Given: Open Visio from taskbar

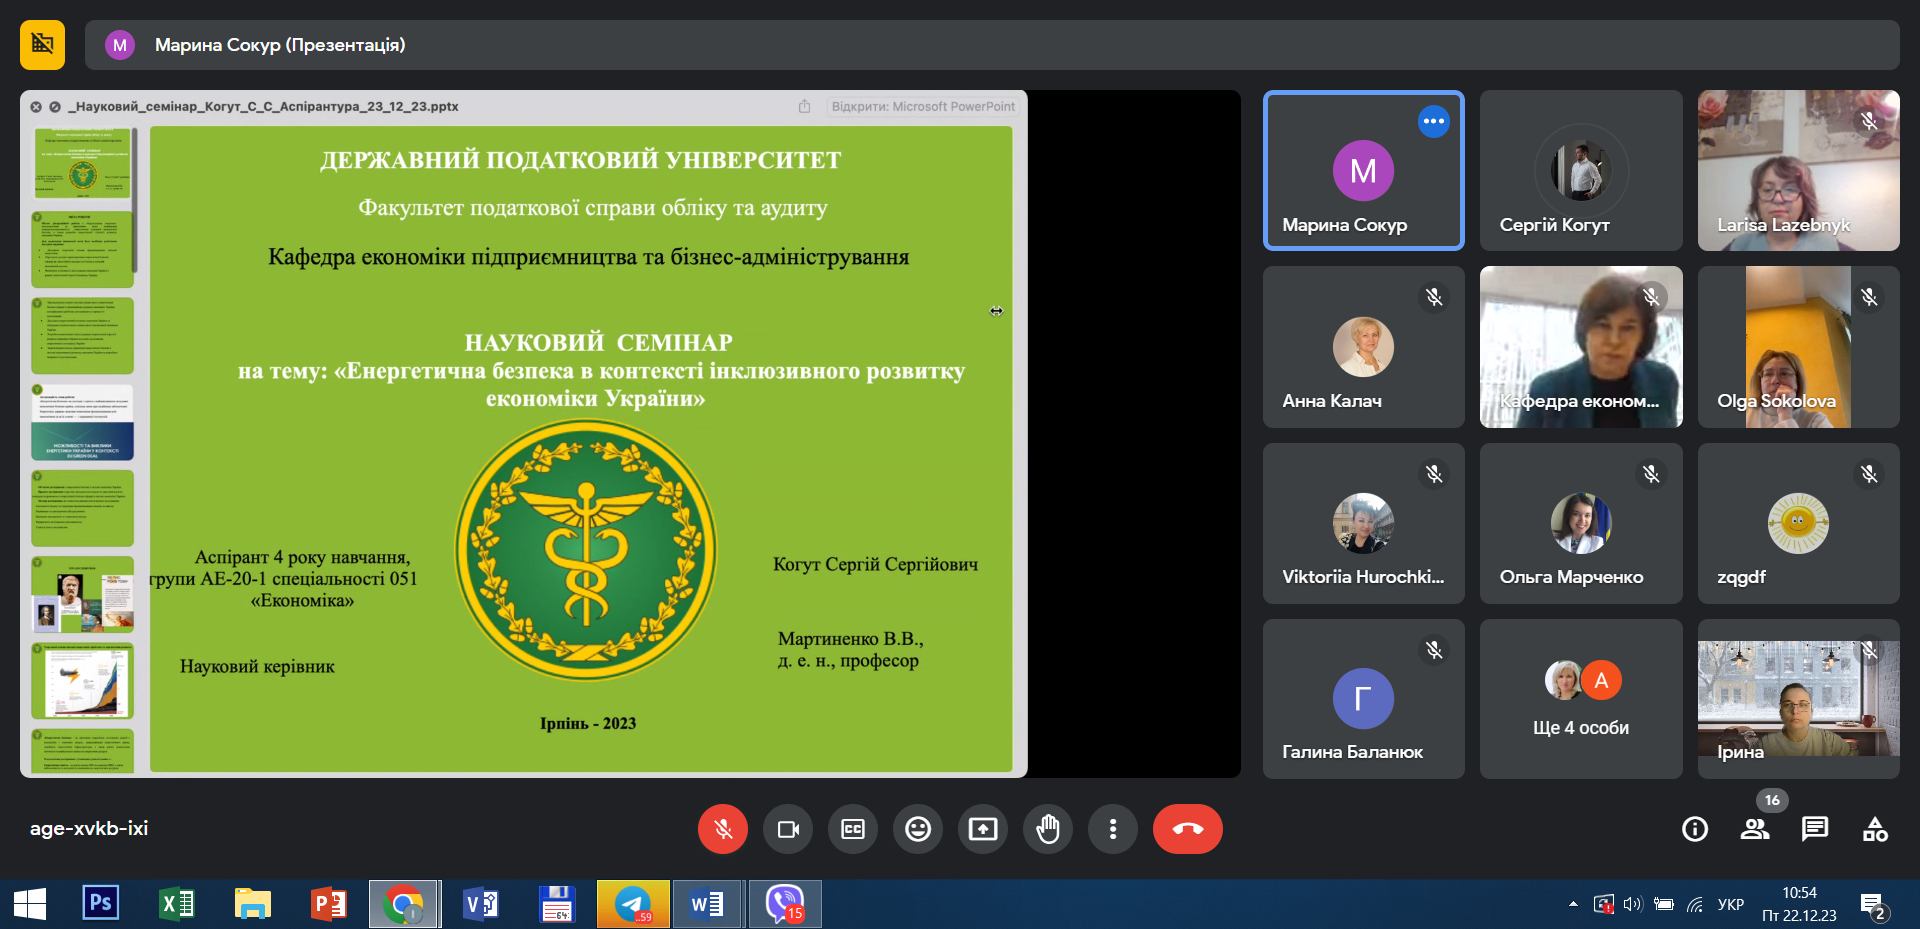Looking at the screenshot, I should (481, 905).
